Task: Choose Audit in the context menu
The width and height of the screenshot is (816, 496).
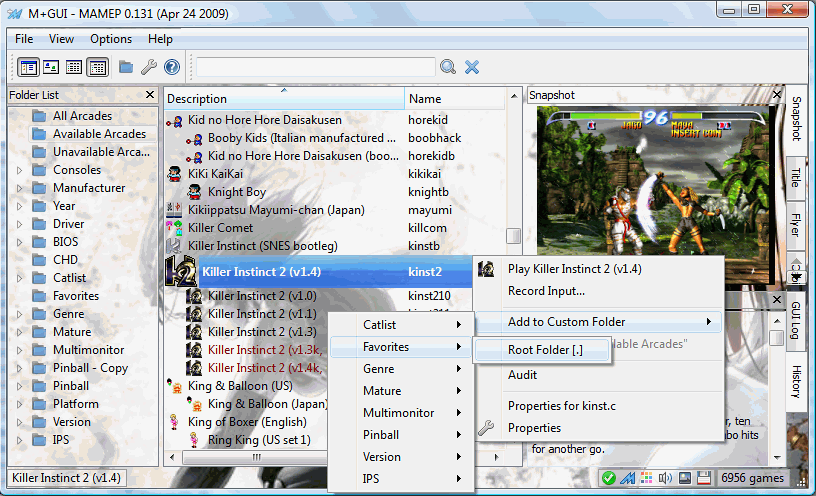Action: click(522, 375)
